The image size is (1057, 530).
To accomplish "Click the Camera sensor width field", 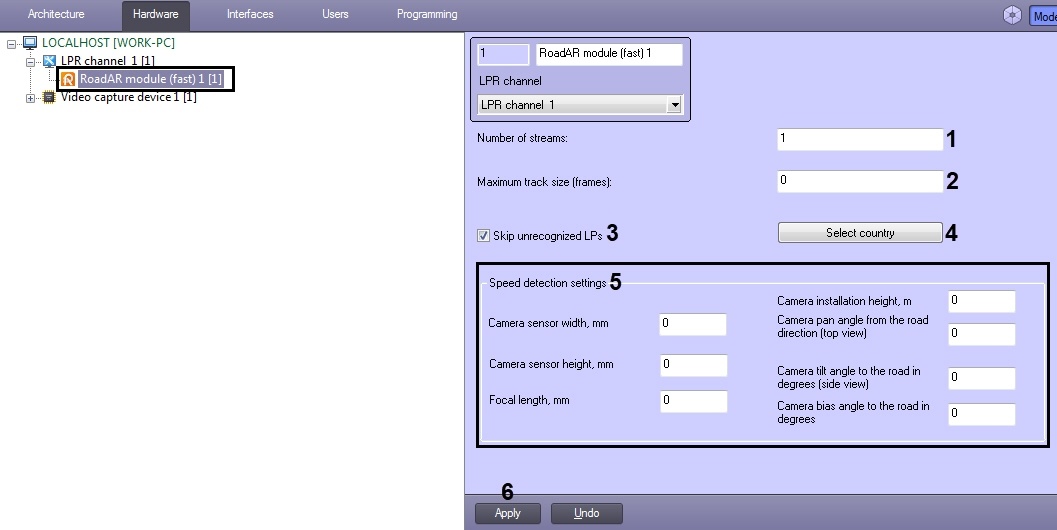I will [692, 324].
